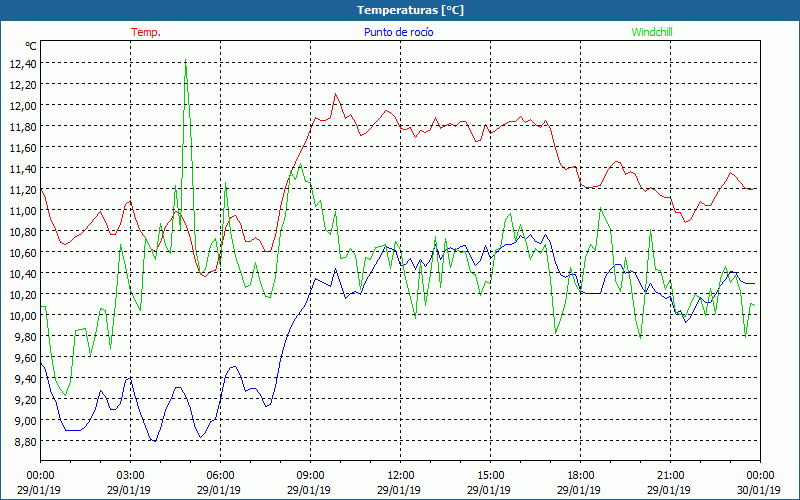
Task: Click the 9,20 y-axis value
Action: [26, 399]
